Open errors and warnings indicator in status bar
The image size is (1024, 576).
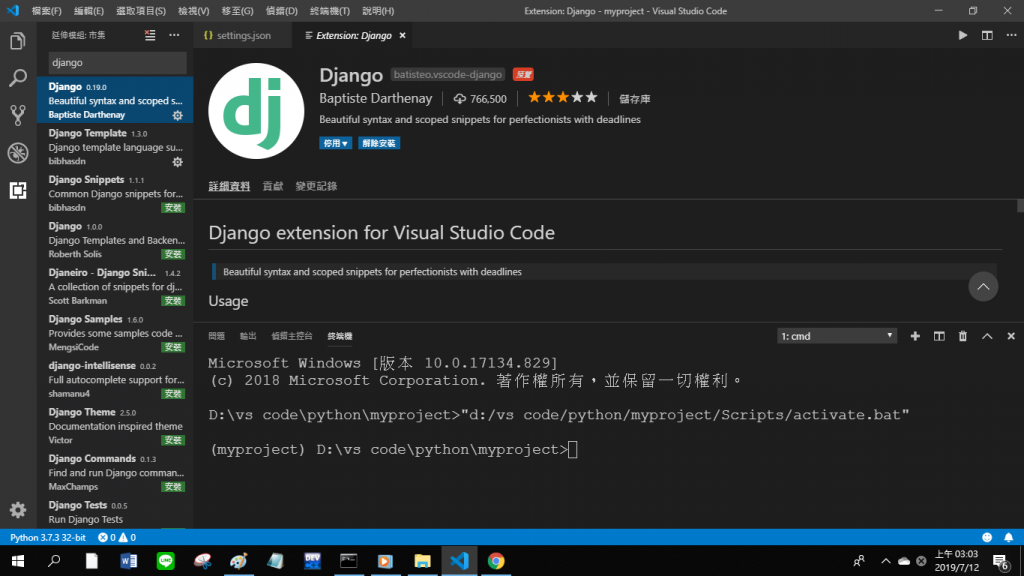117,537
